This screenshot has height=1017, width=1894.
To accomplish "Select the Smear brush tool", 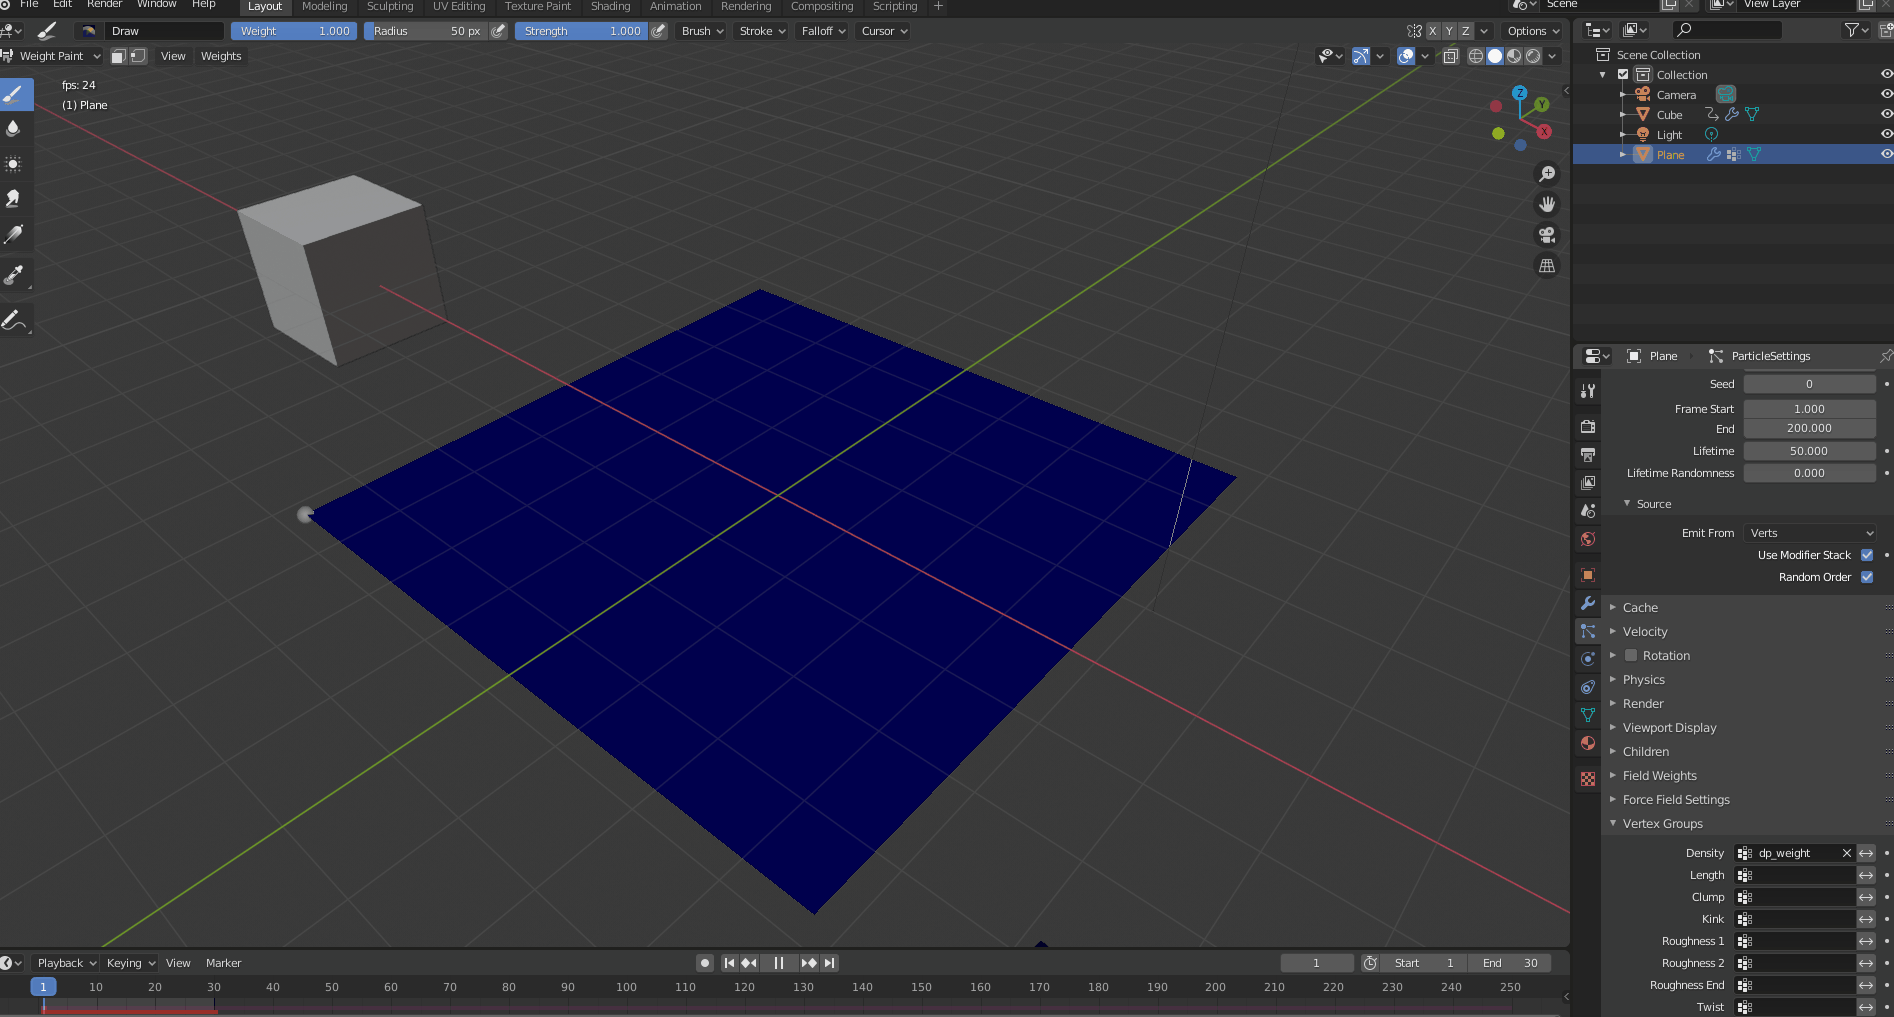I will pyautogui.click(x=14, y=199).
